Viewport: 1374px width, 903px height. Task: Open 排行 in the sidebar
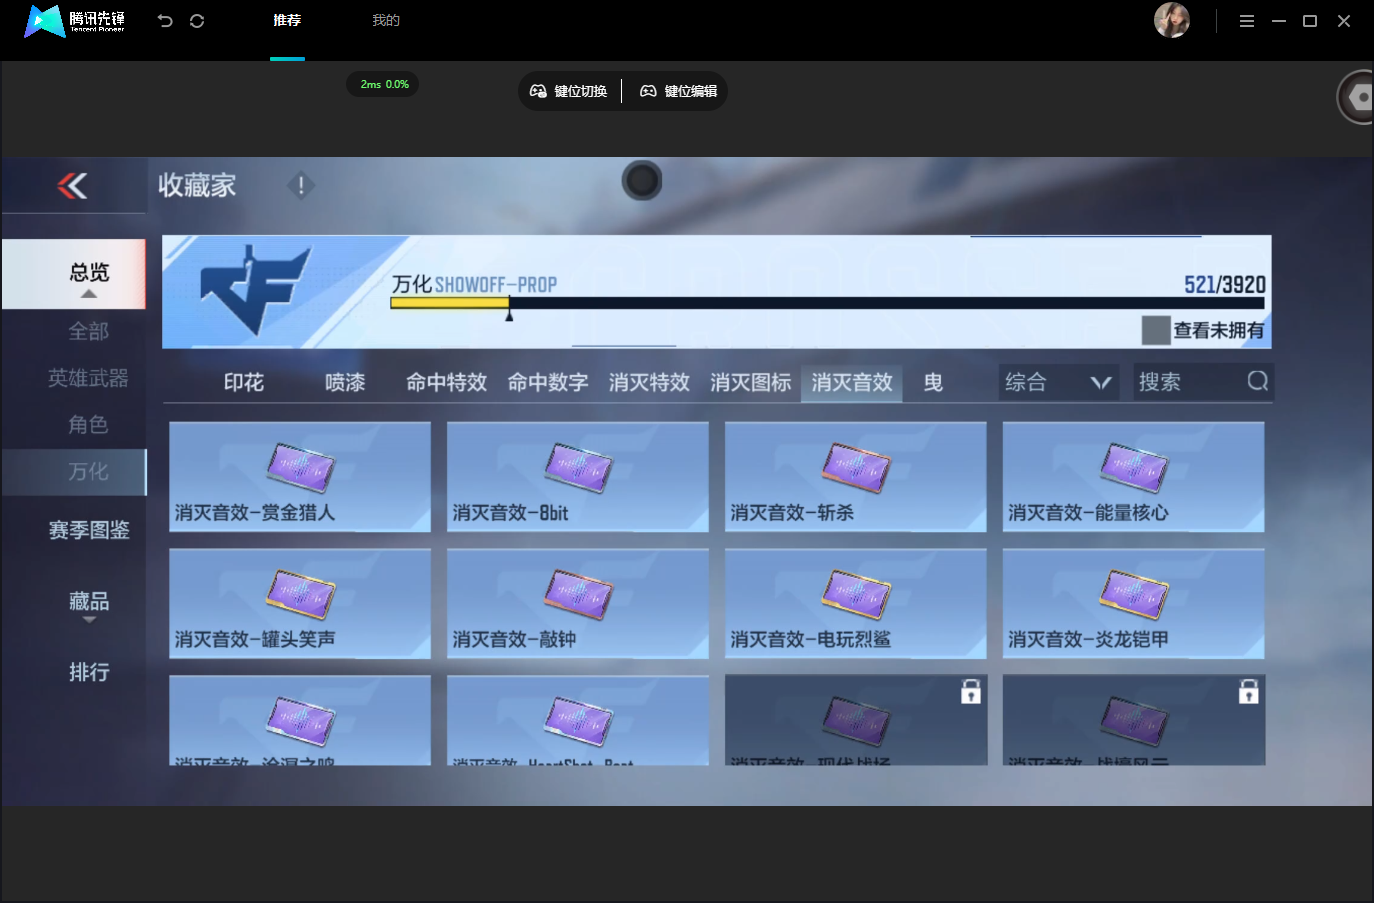click(89, 672)
